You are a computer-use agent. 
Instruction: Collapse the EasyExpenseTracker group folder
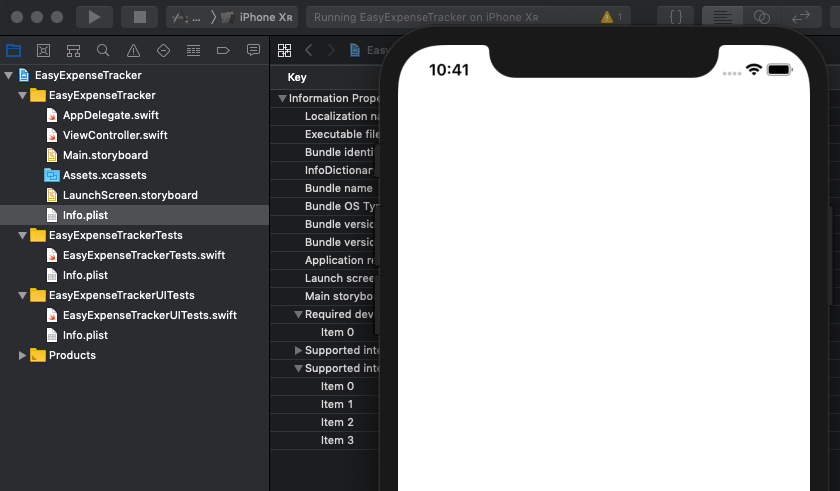(x=22, y=96)
